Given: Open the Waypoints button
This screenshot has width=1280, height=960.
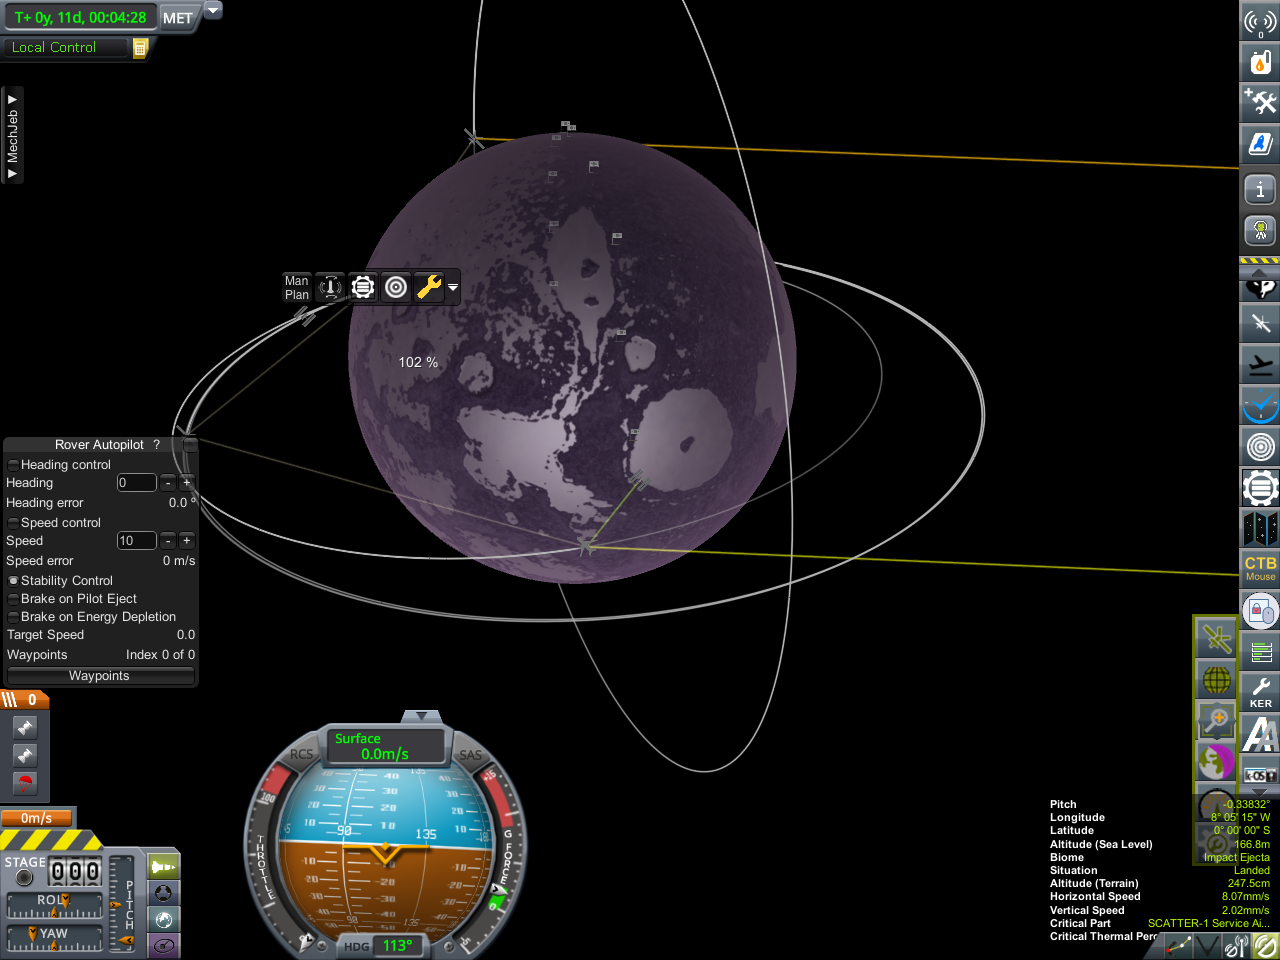Looking at the screenshot, I should pyautogui.click(x=100, y=676).
